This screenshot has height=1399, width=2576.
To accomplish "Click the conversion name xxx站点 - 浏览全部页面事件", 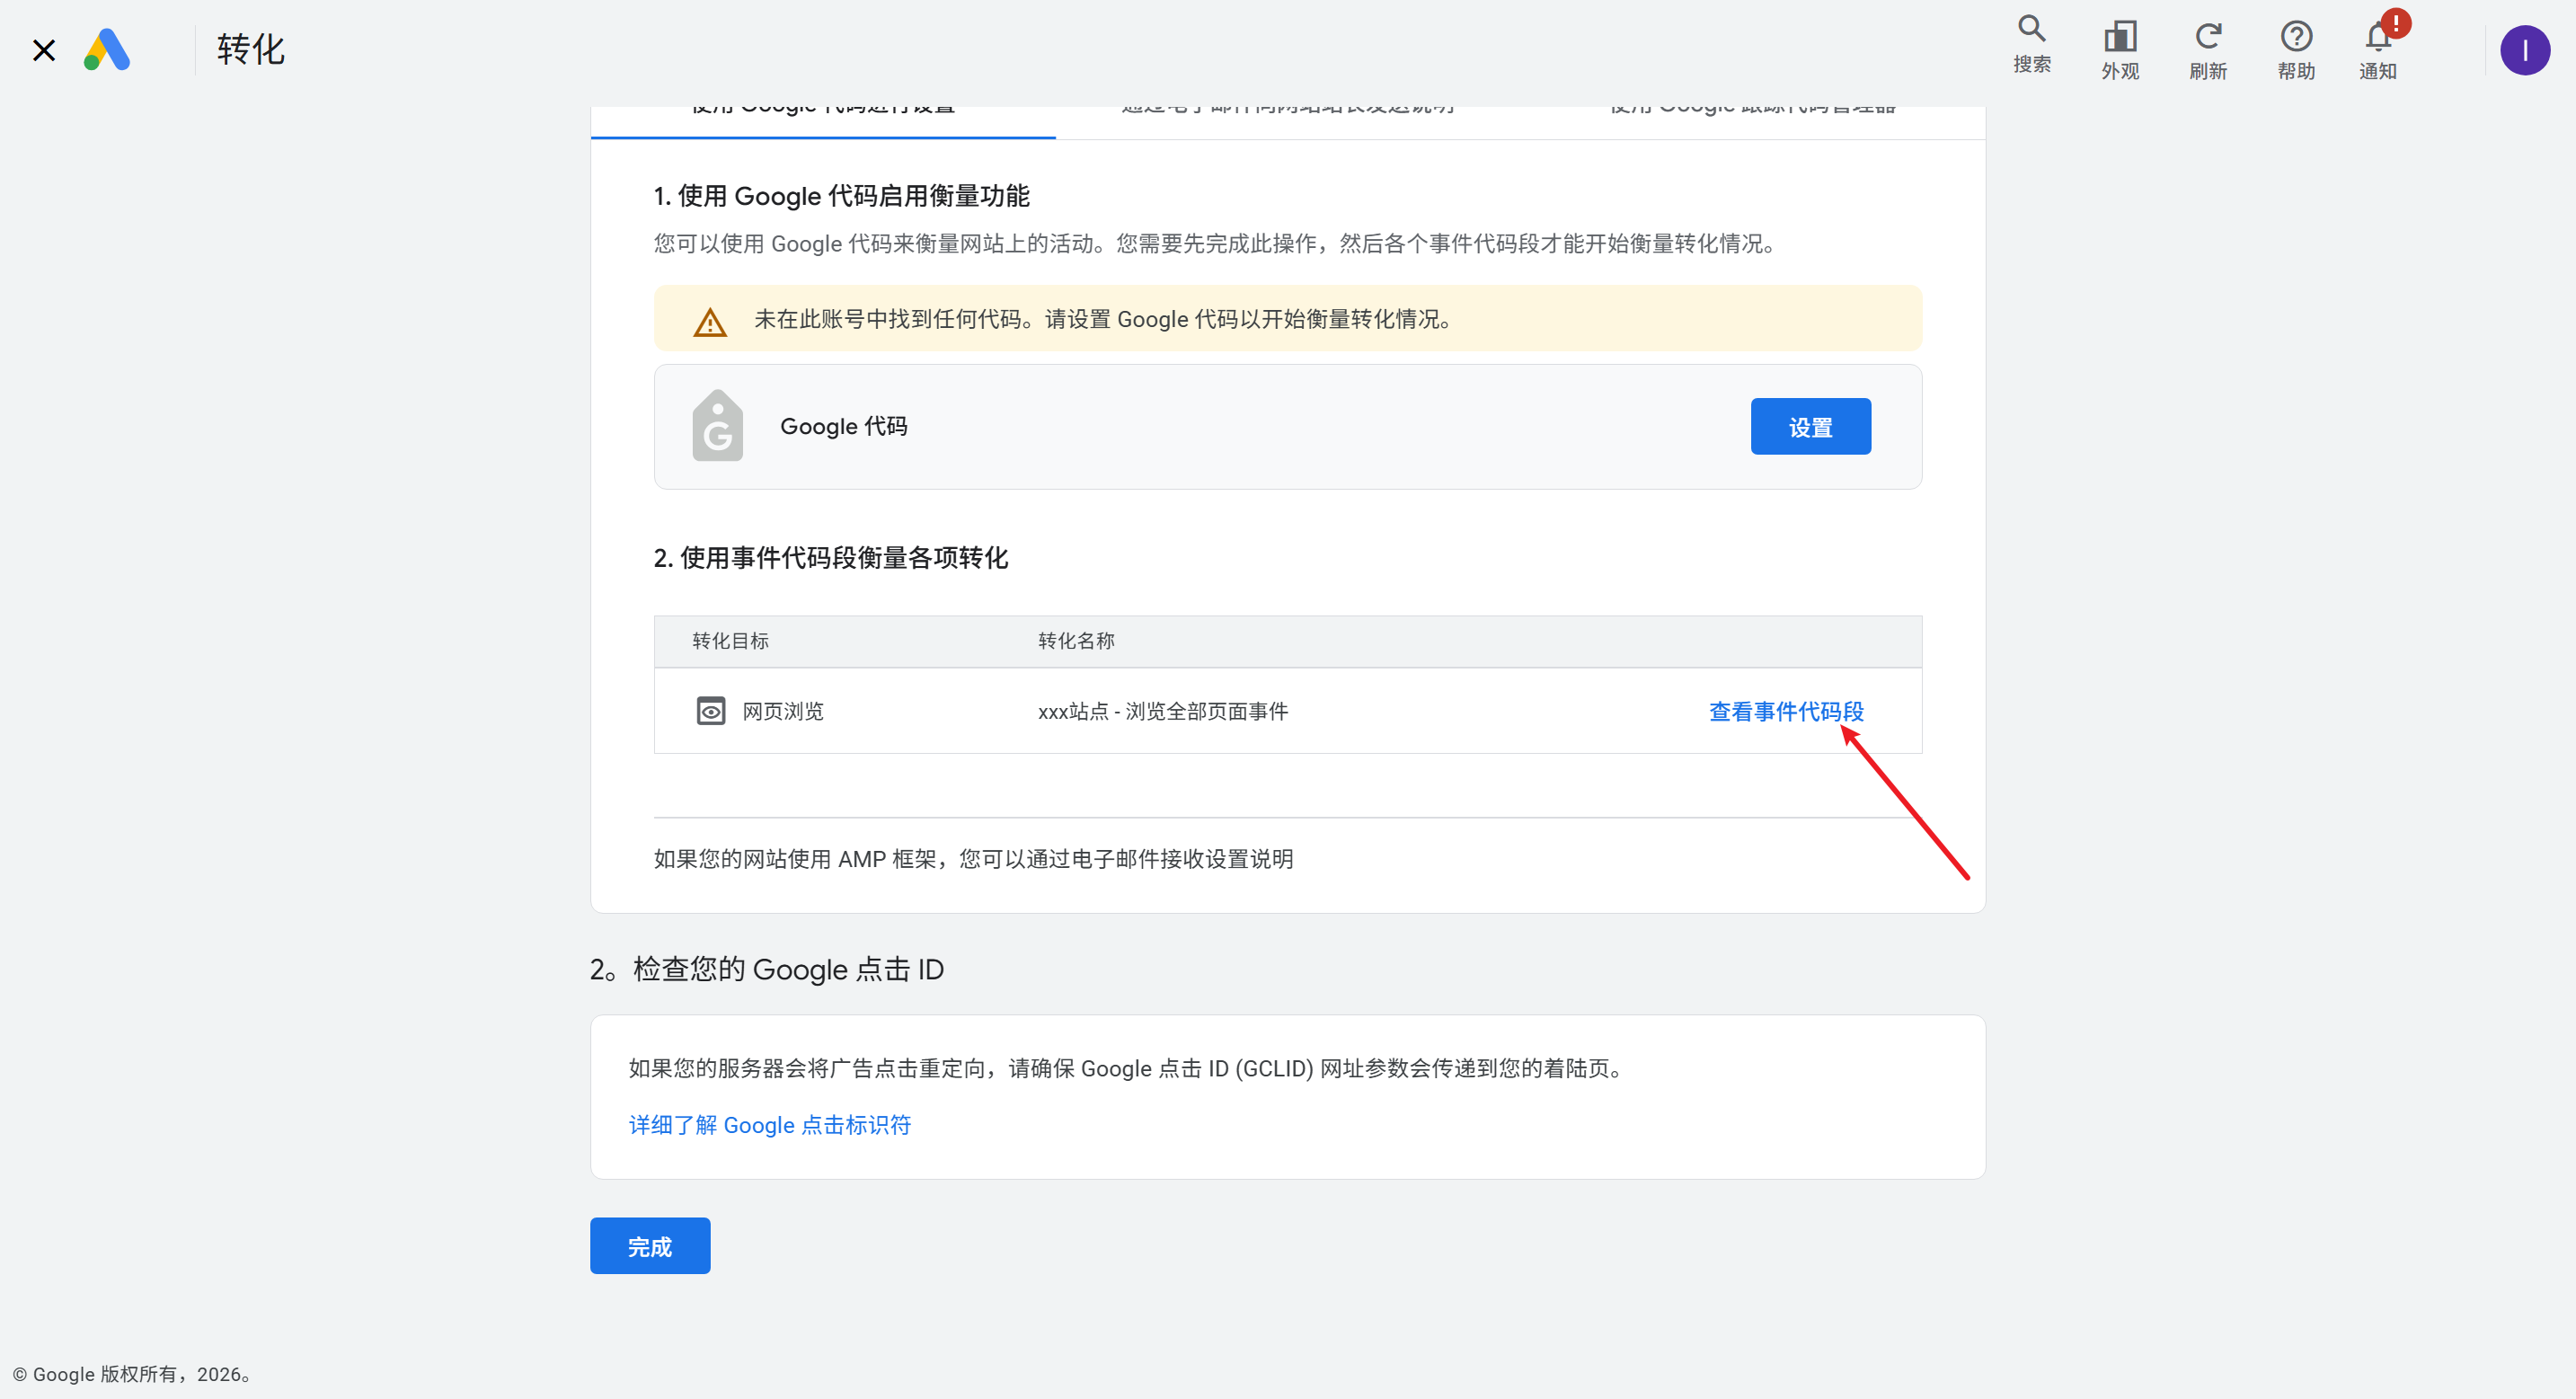I will tap(1162, 711).
